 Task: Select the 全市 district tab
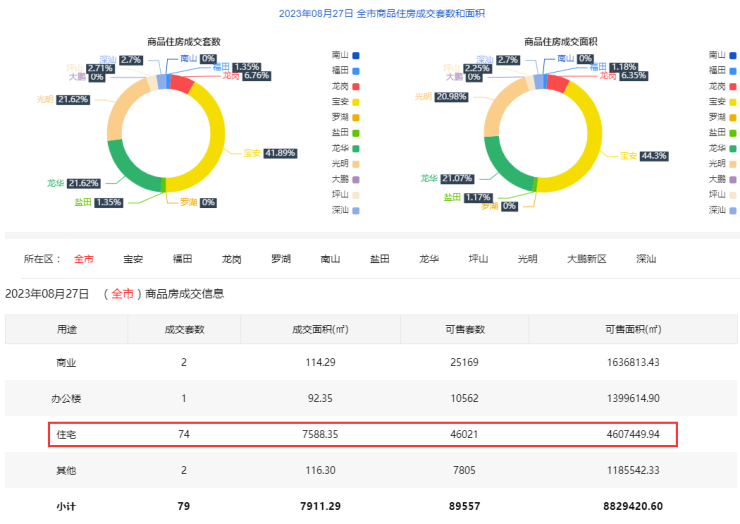pyautogui.click(x=84, y=259)
